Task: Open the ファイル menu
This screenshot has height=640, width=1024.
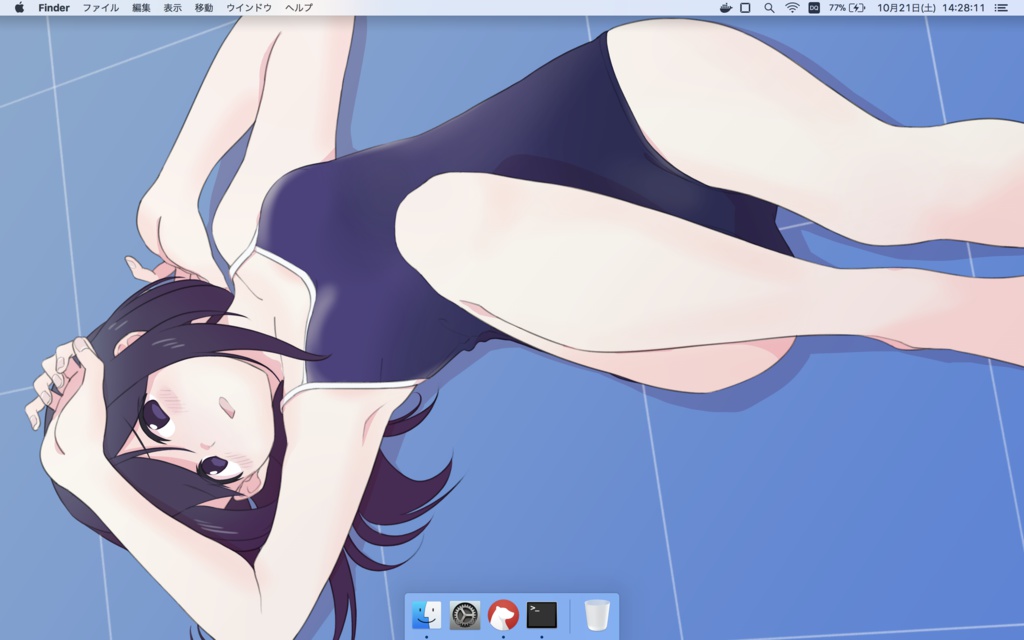Action: pos(101,8)
